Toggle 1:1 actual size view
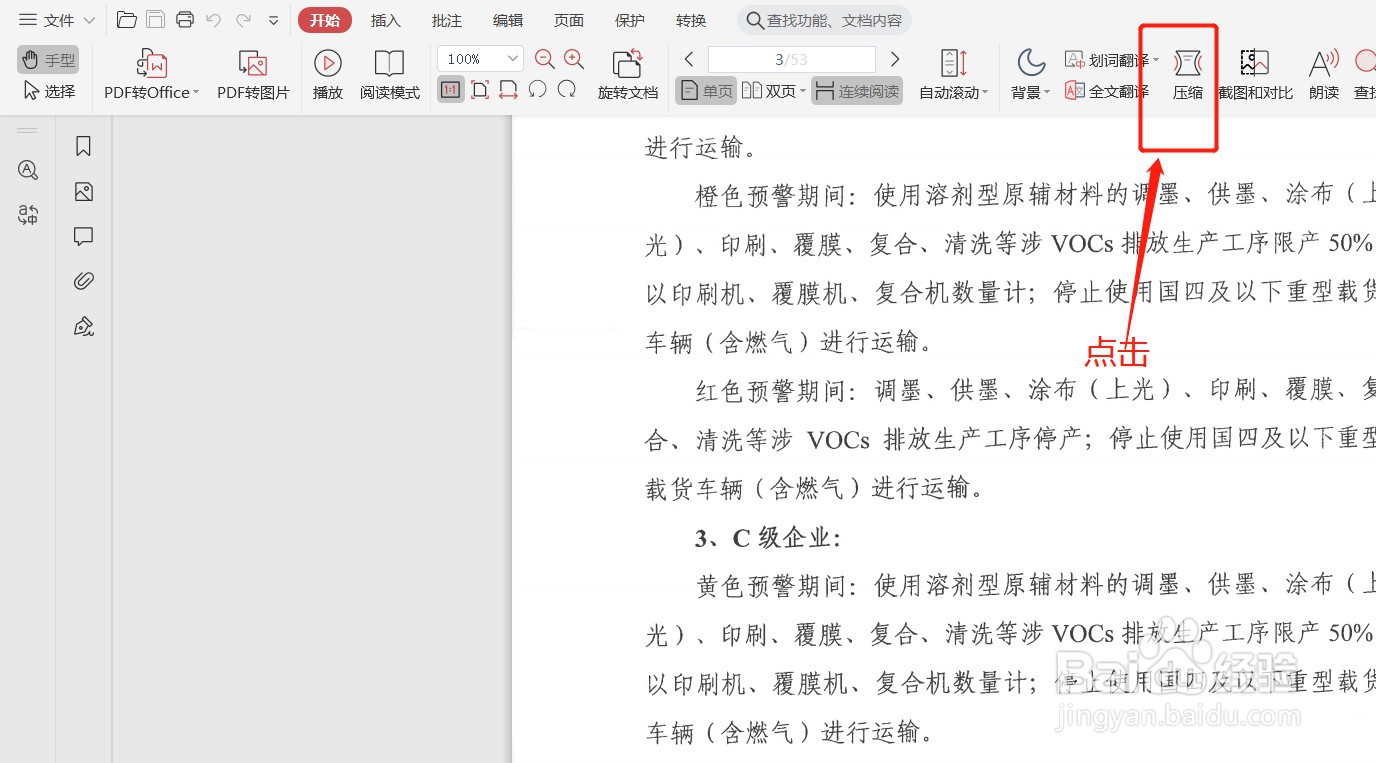The image size is (1376, 763). coord(450,89)
